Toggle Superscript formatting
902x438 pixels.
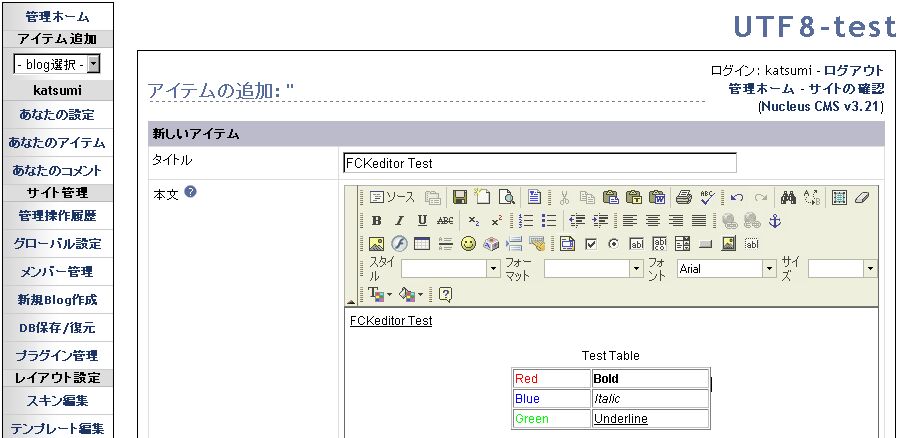point(496,221)
